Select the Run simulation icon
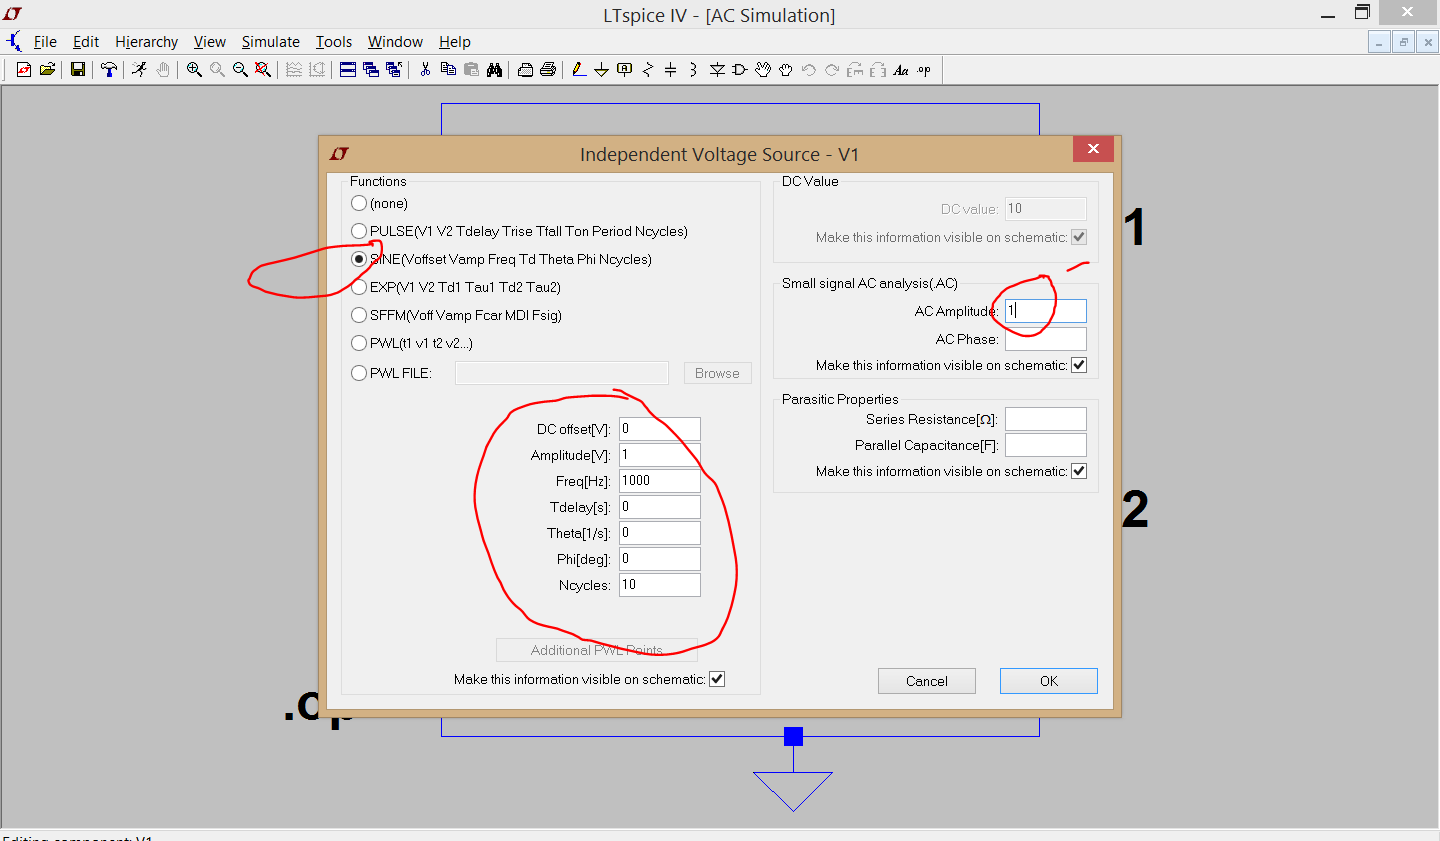The width and height of the screenshot is (1440, 841). [139, 70]
